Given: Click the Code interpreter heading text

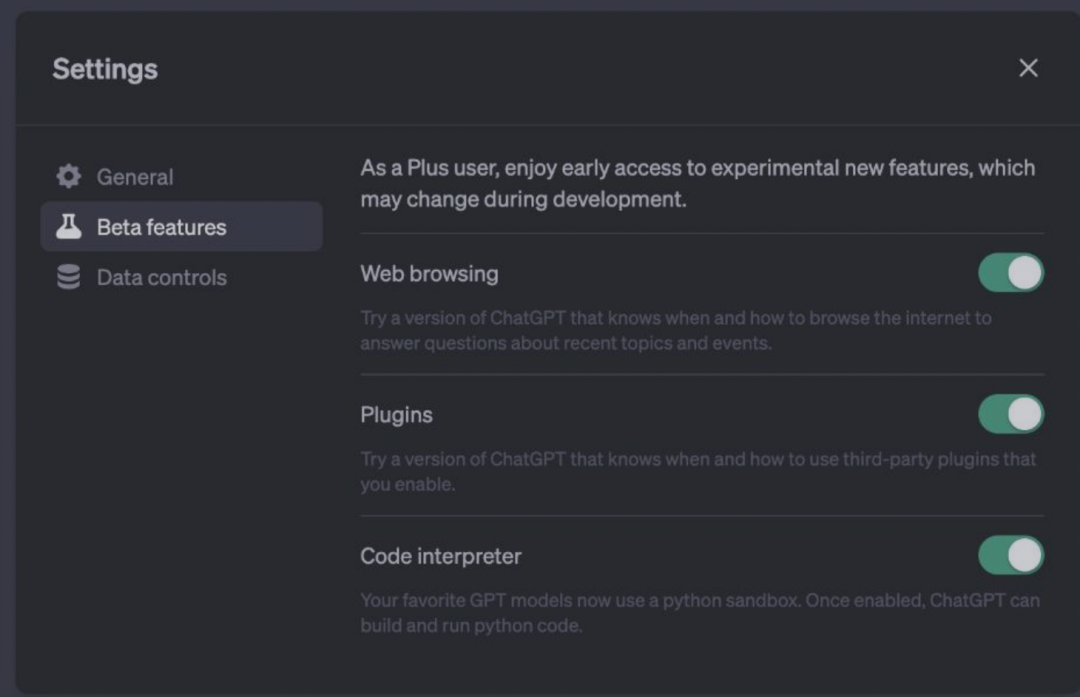Looking at the screenshot, I should coord(441,556).
